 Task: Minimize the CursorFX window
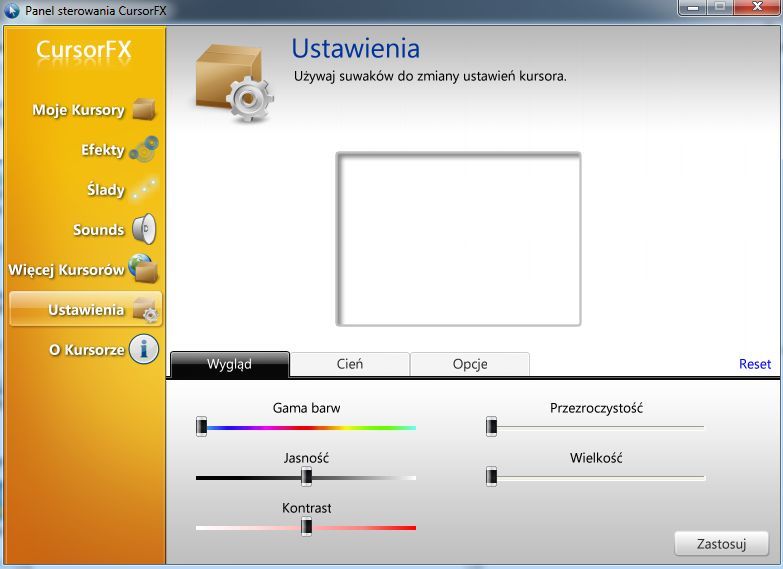point(693,7)
